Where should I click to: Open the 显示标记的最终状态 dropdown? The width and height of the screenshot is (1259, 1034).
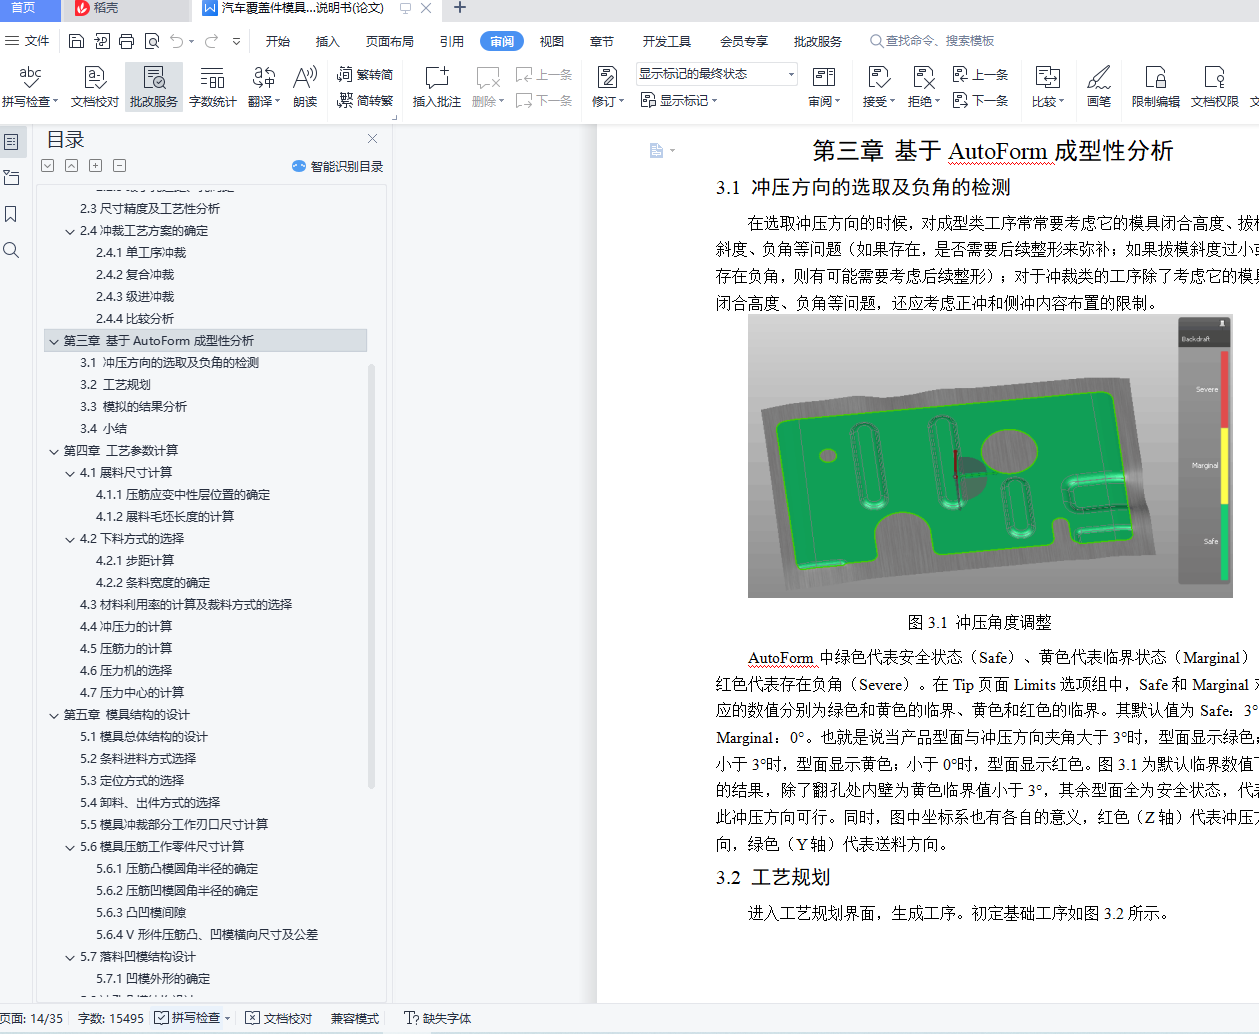click(717, 74)
